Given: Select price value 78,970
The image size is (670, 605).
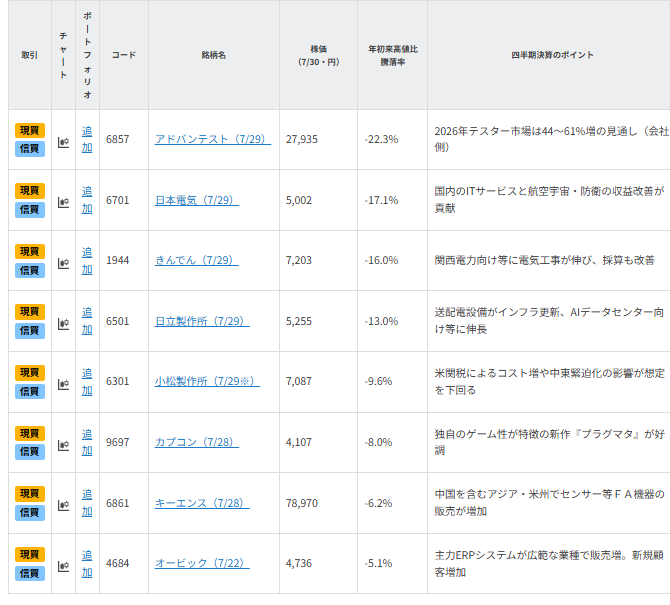Looking at the screenshot, I should coord(302,503).
